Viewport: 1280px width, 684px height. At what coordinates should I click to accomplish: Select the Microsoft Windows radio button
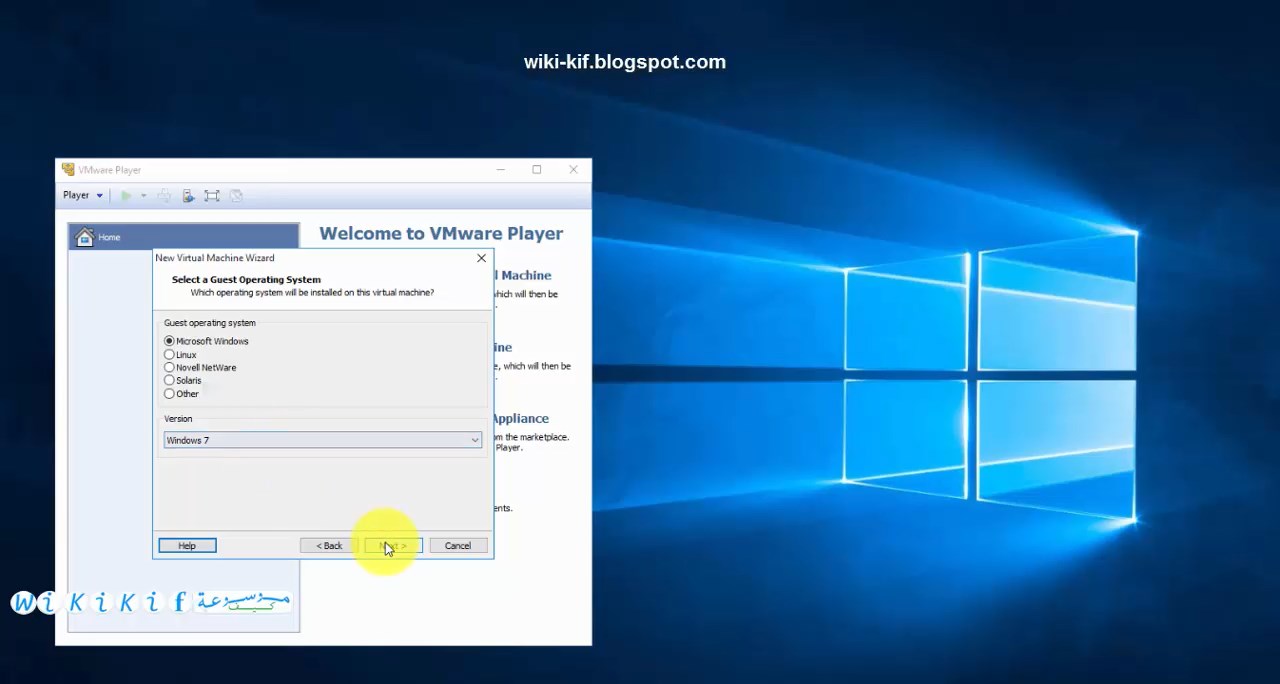tap(169, 341)
